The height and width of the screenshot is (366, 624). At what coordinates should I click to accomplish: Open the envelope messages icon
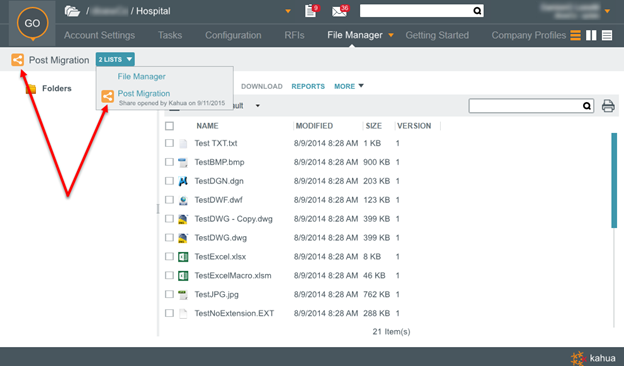point(340,11)
